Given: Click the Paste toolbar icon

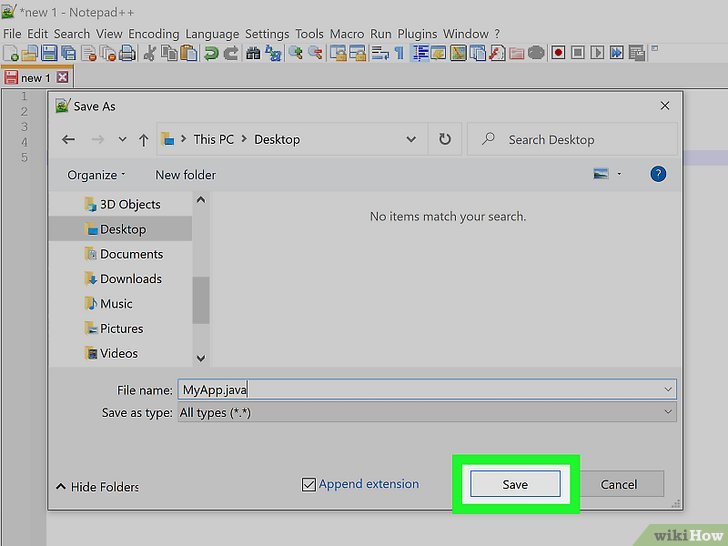Looking at the screenshot, I should [x=188, y=53].
